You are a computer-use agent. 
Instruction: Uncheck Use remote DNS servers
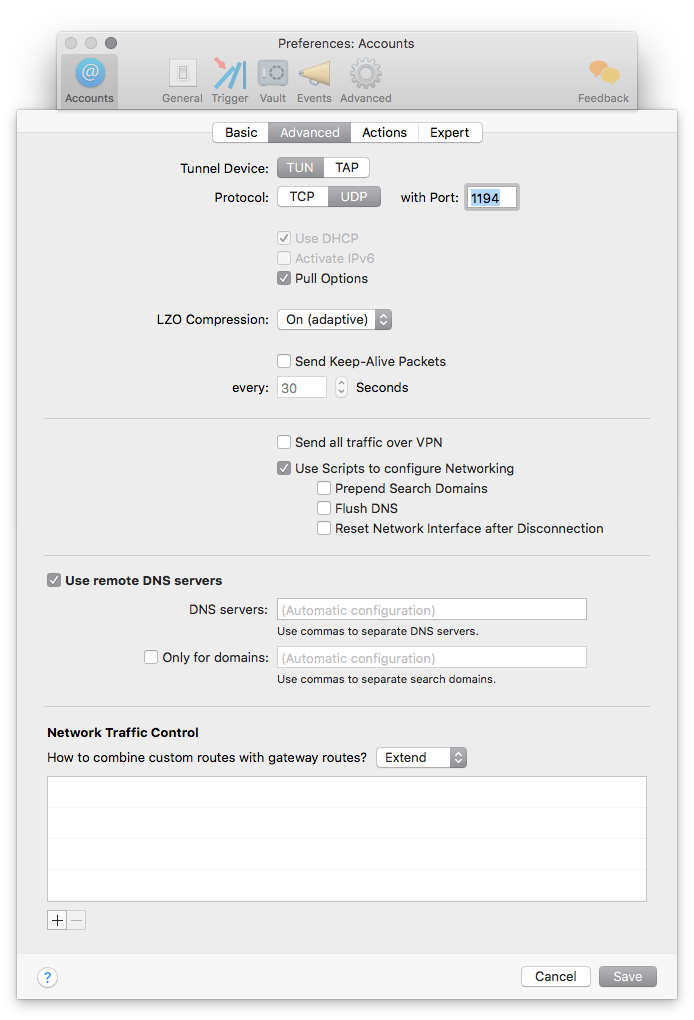[x=54, y=580]
